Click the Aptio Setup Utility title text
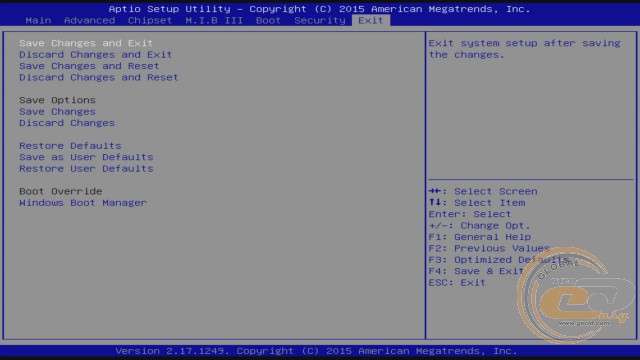Screen dimensions: 640x360 coord(319,9)
